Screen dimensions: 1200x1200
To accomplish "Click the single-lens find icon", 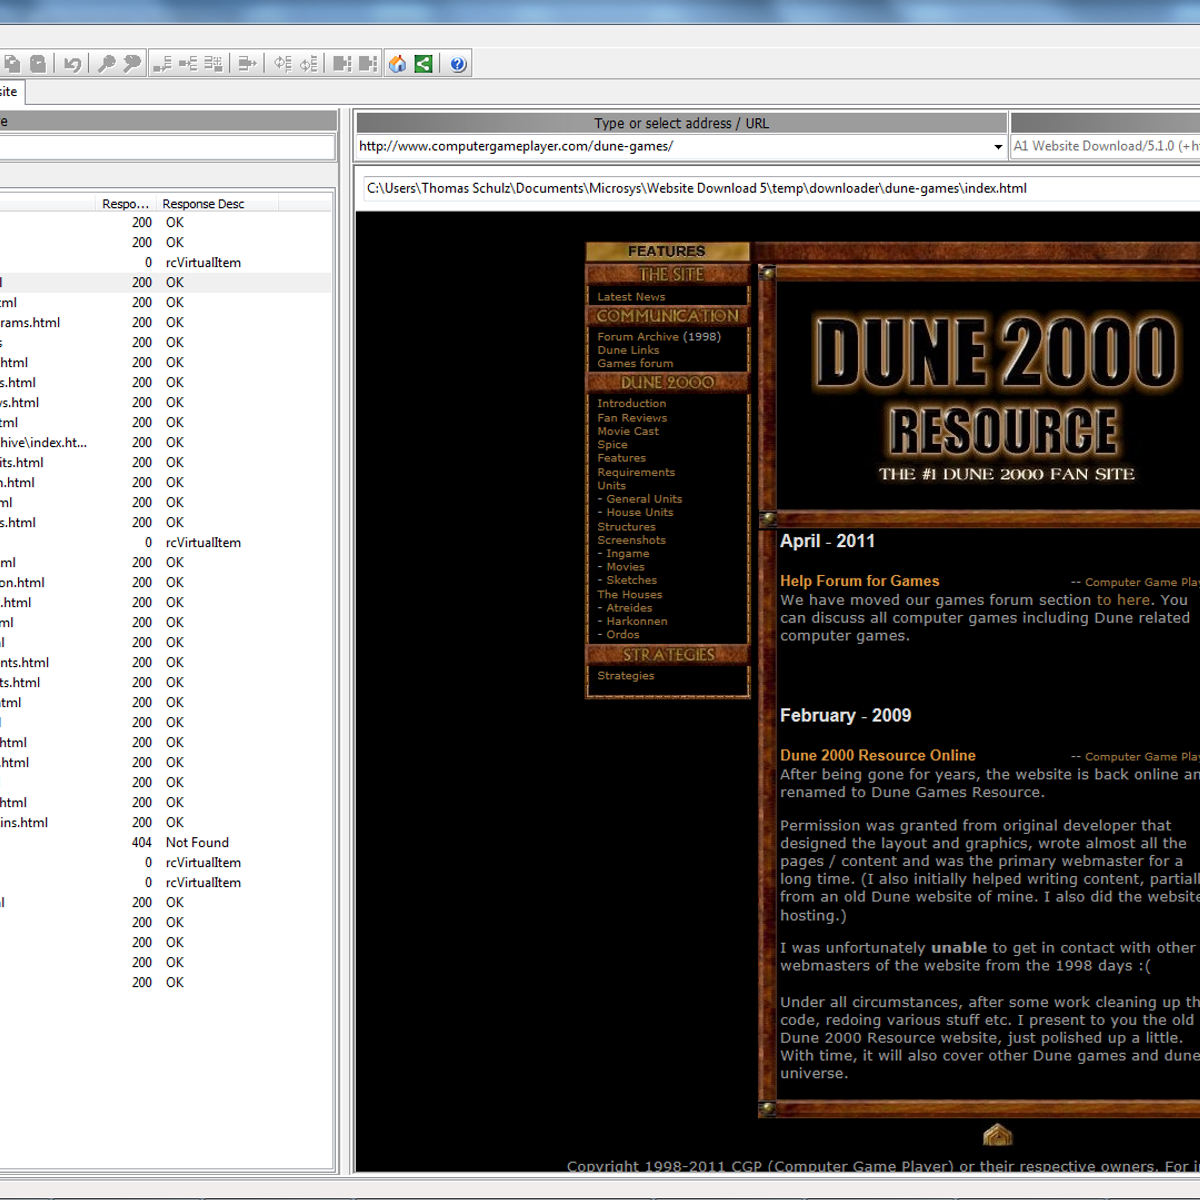I will (x=106, y=64).
